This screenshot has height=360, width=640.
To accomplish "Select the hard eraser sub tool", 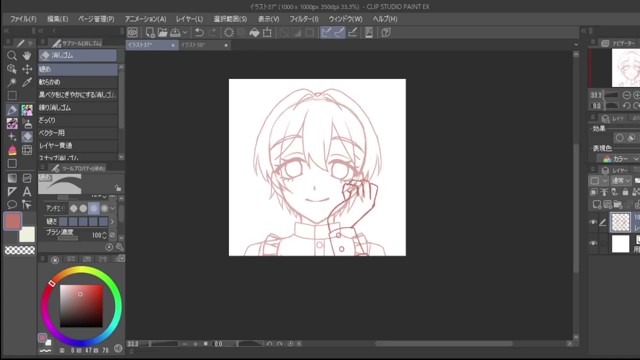I will tap(78, 69).
